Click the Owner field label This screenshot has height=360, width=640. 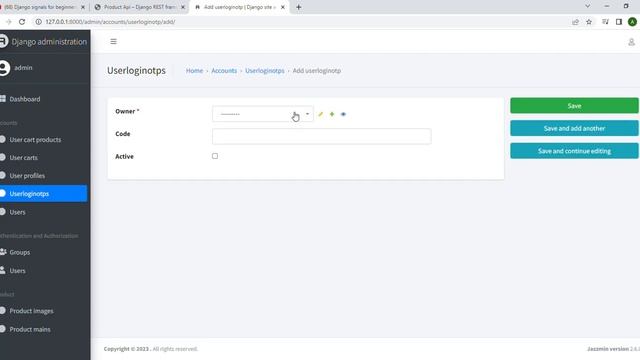(x=127, y=111)
